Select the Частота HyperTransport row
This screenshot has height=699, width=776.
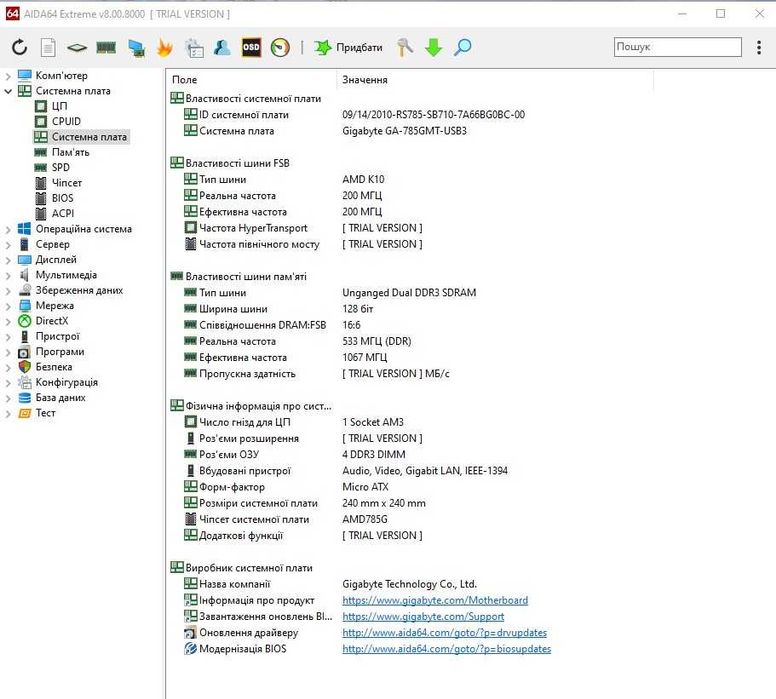[303, 228]
